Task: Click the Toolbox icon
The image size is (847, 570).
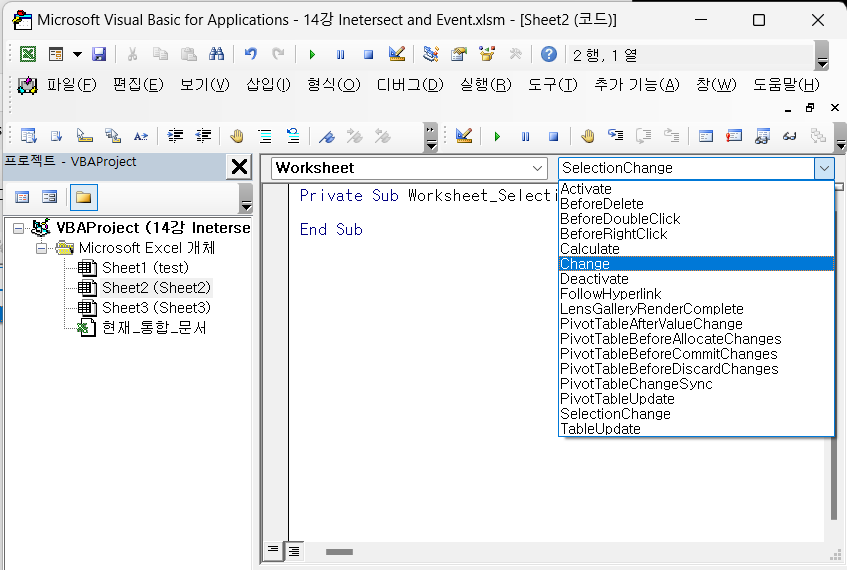Action: pyautogui.click(x=515, y=55)
